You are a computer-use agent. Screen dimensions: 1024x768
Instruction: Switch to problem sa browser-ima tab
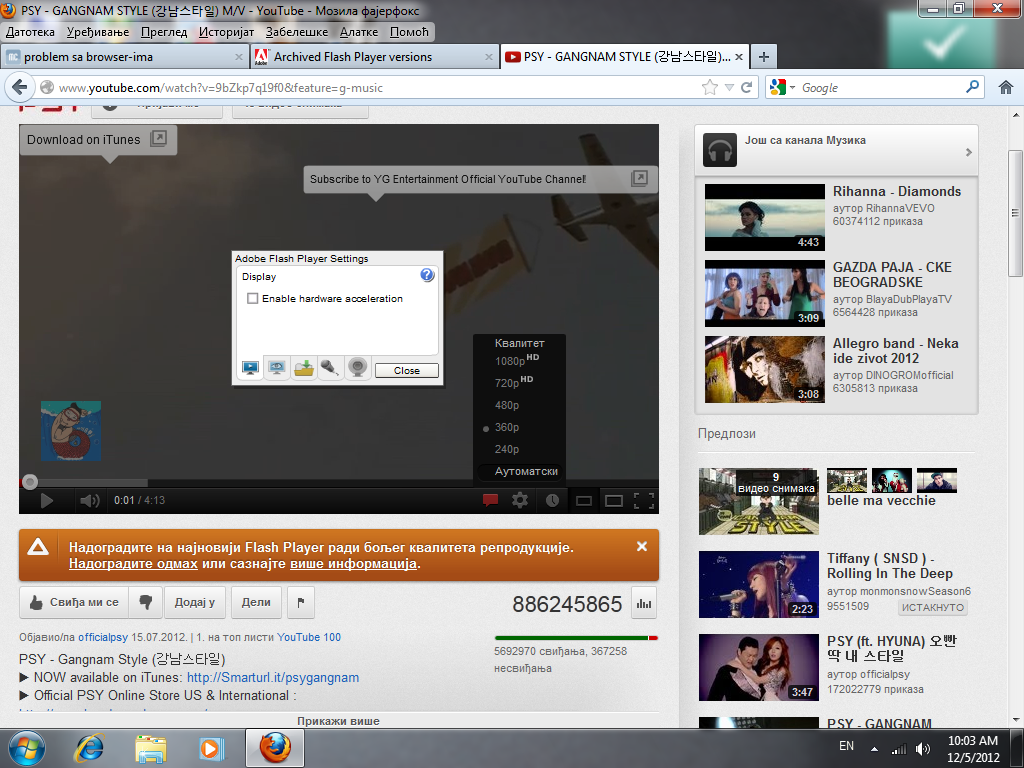click(x=125, y=57)
